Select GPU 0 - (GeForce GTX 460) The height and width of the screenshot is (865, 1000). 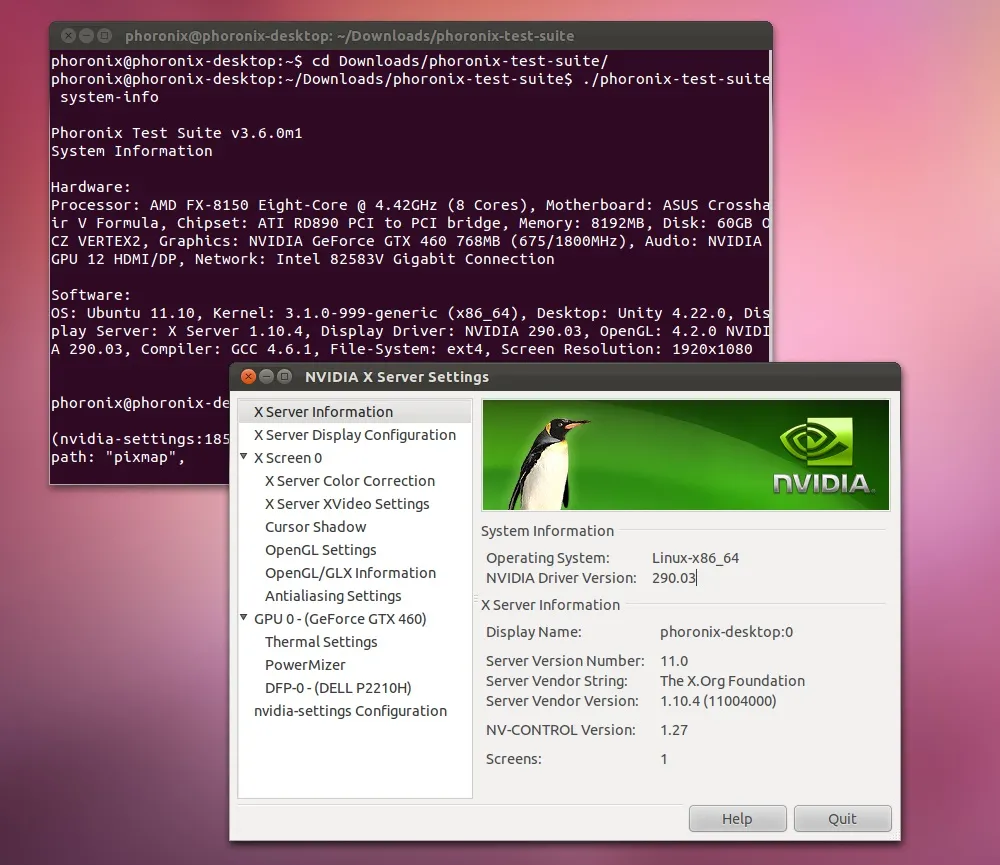pos(340,619)
